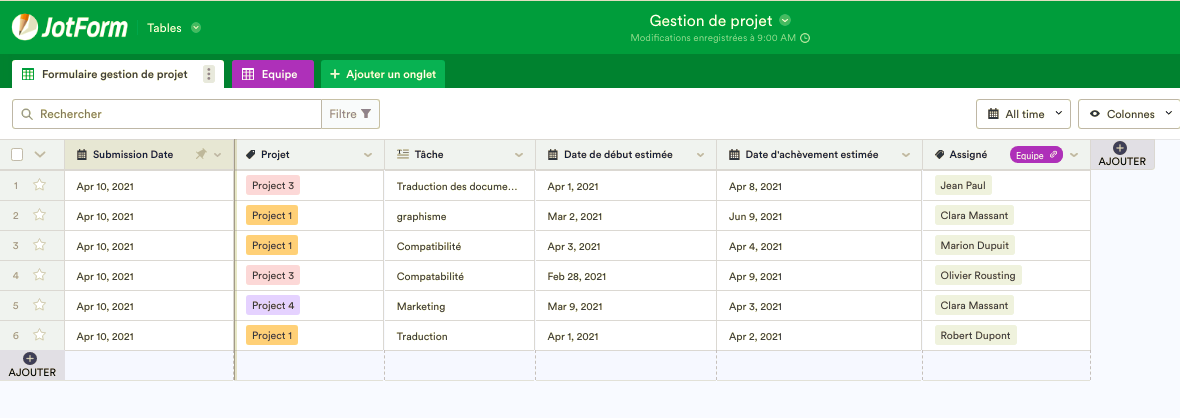Select the Compatibilité task cell
The image size is (1180, 418).
coord(460,246)
